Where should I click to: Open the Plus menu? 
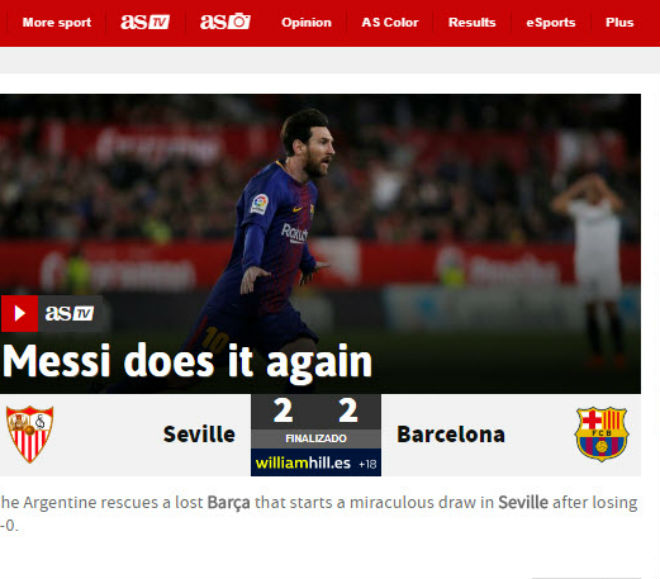(619, 22)
